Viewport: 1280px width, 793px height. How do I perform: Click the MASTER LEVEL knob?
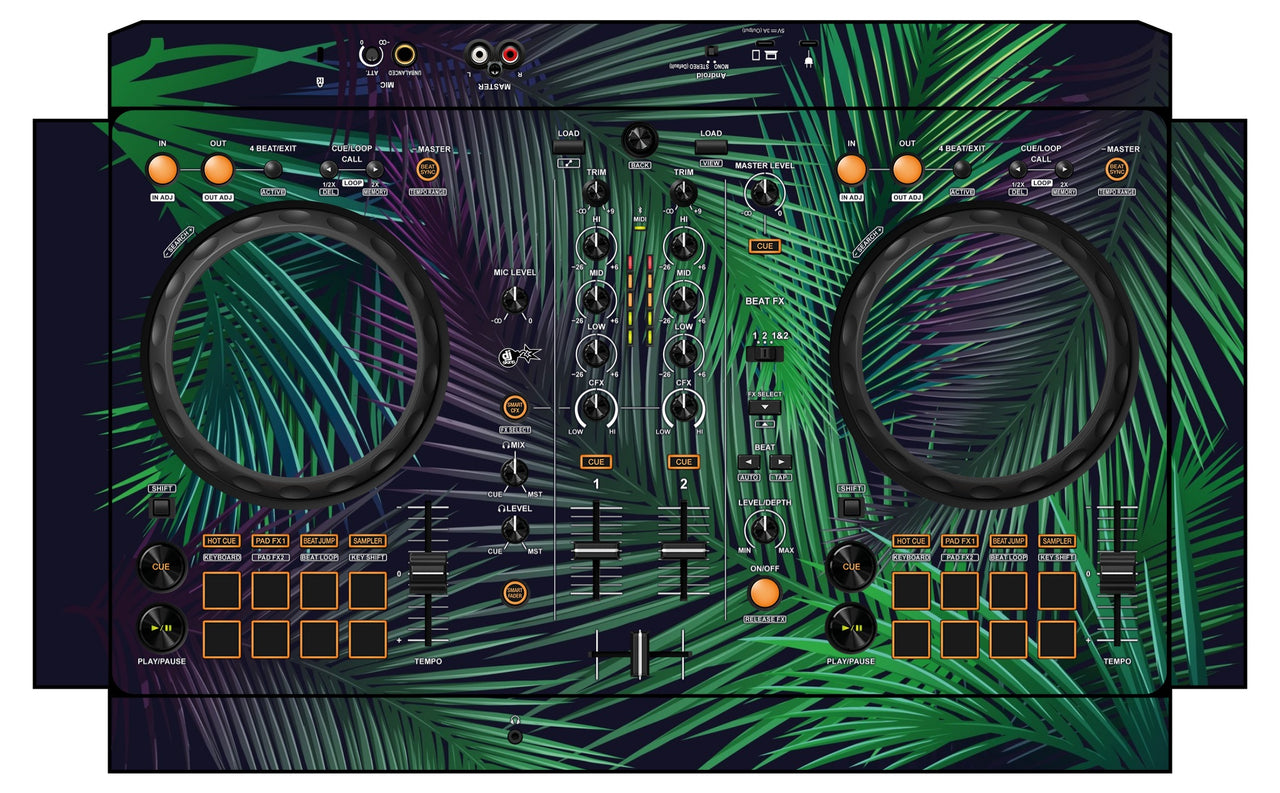(x=765, y=192)
